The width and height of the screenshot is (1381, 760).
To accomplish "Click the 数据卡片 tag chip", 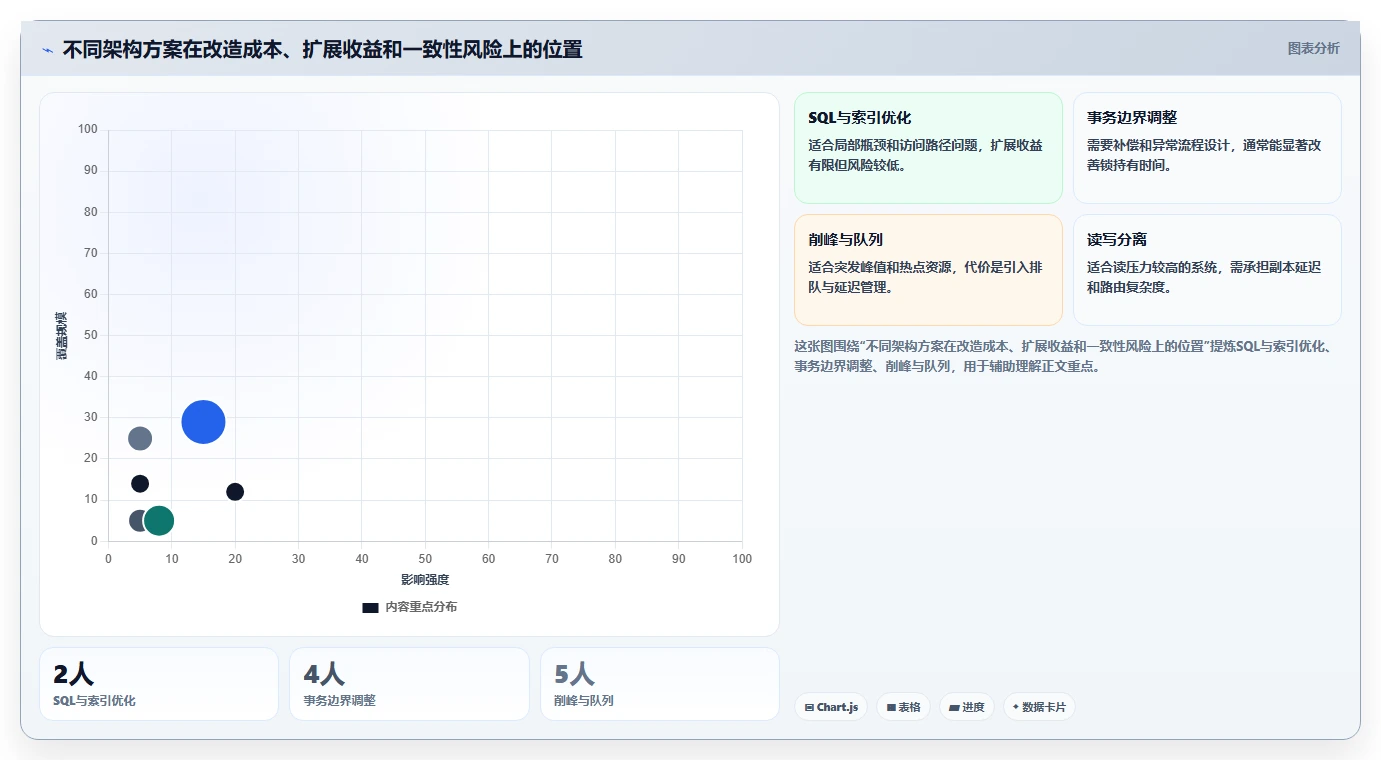I will tap(1039, 707).
